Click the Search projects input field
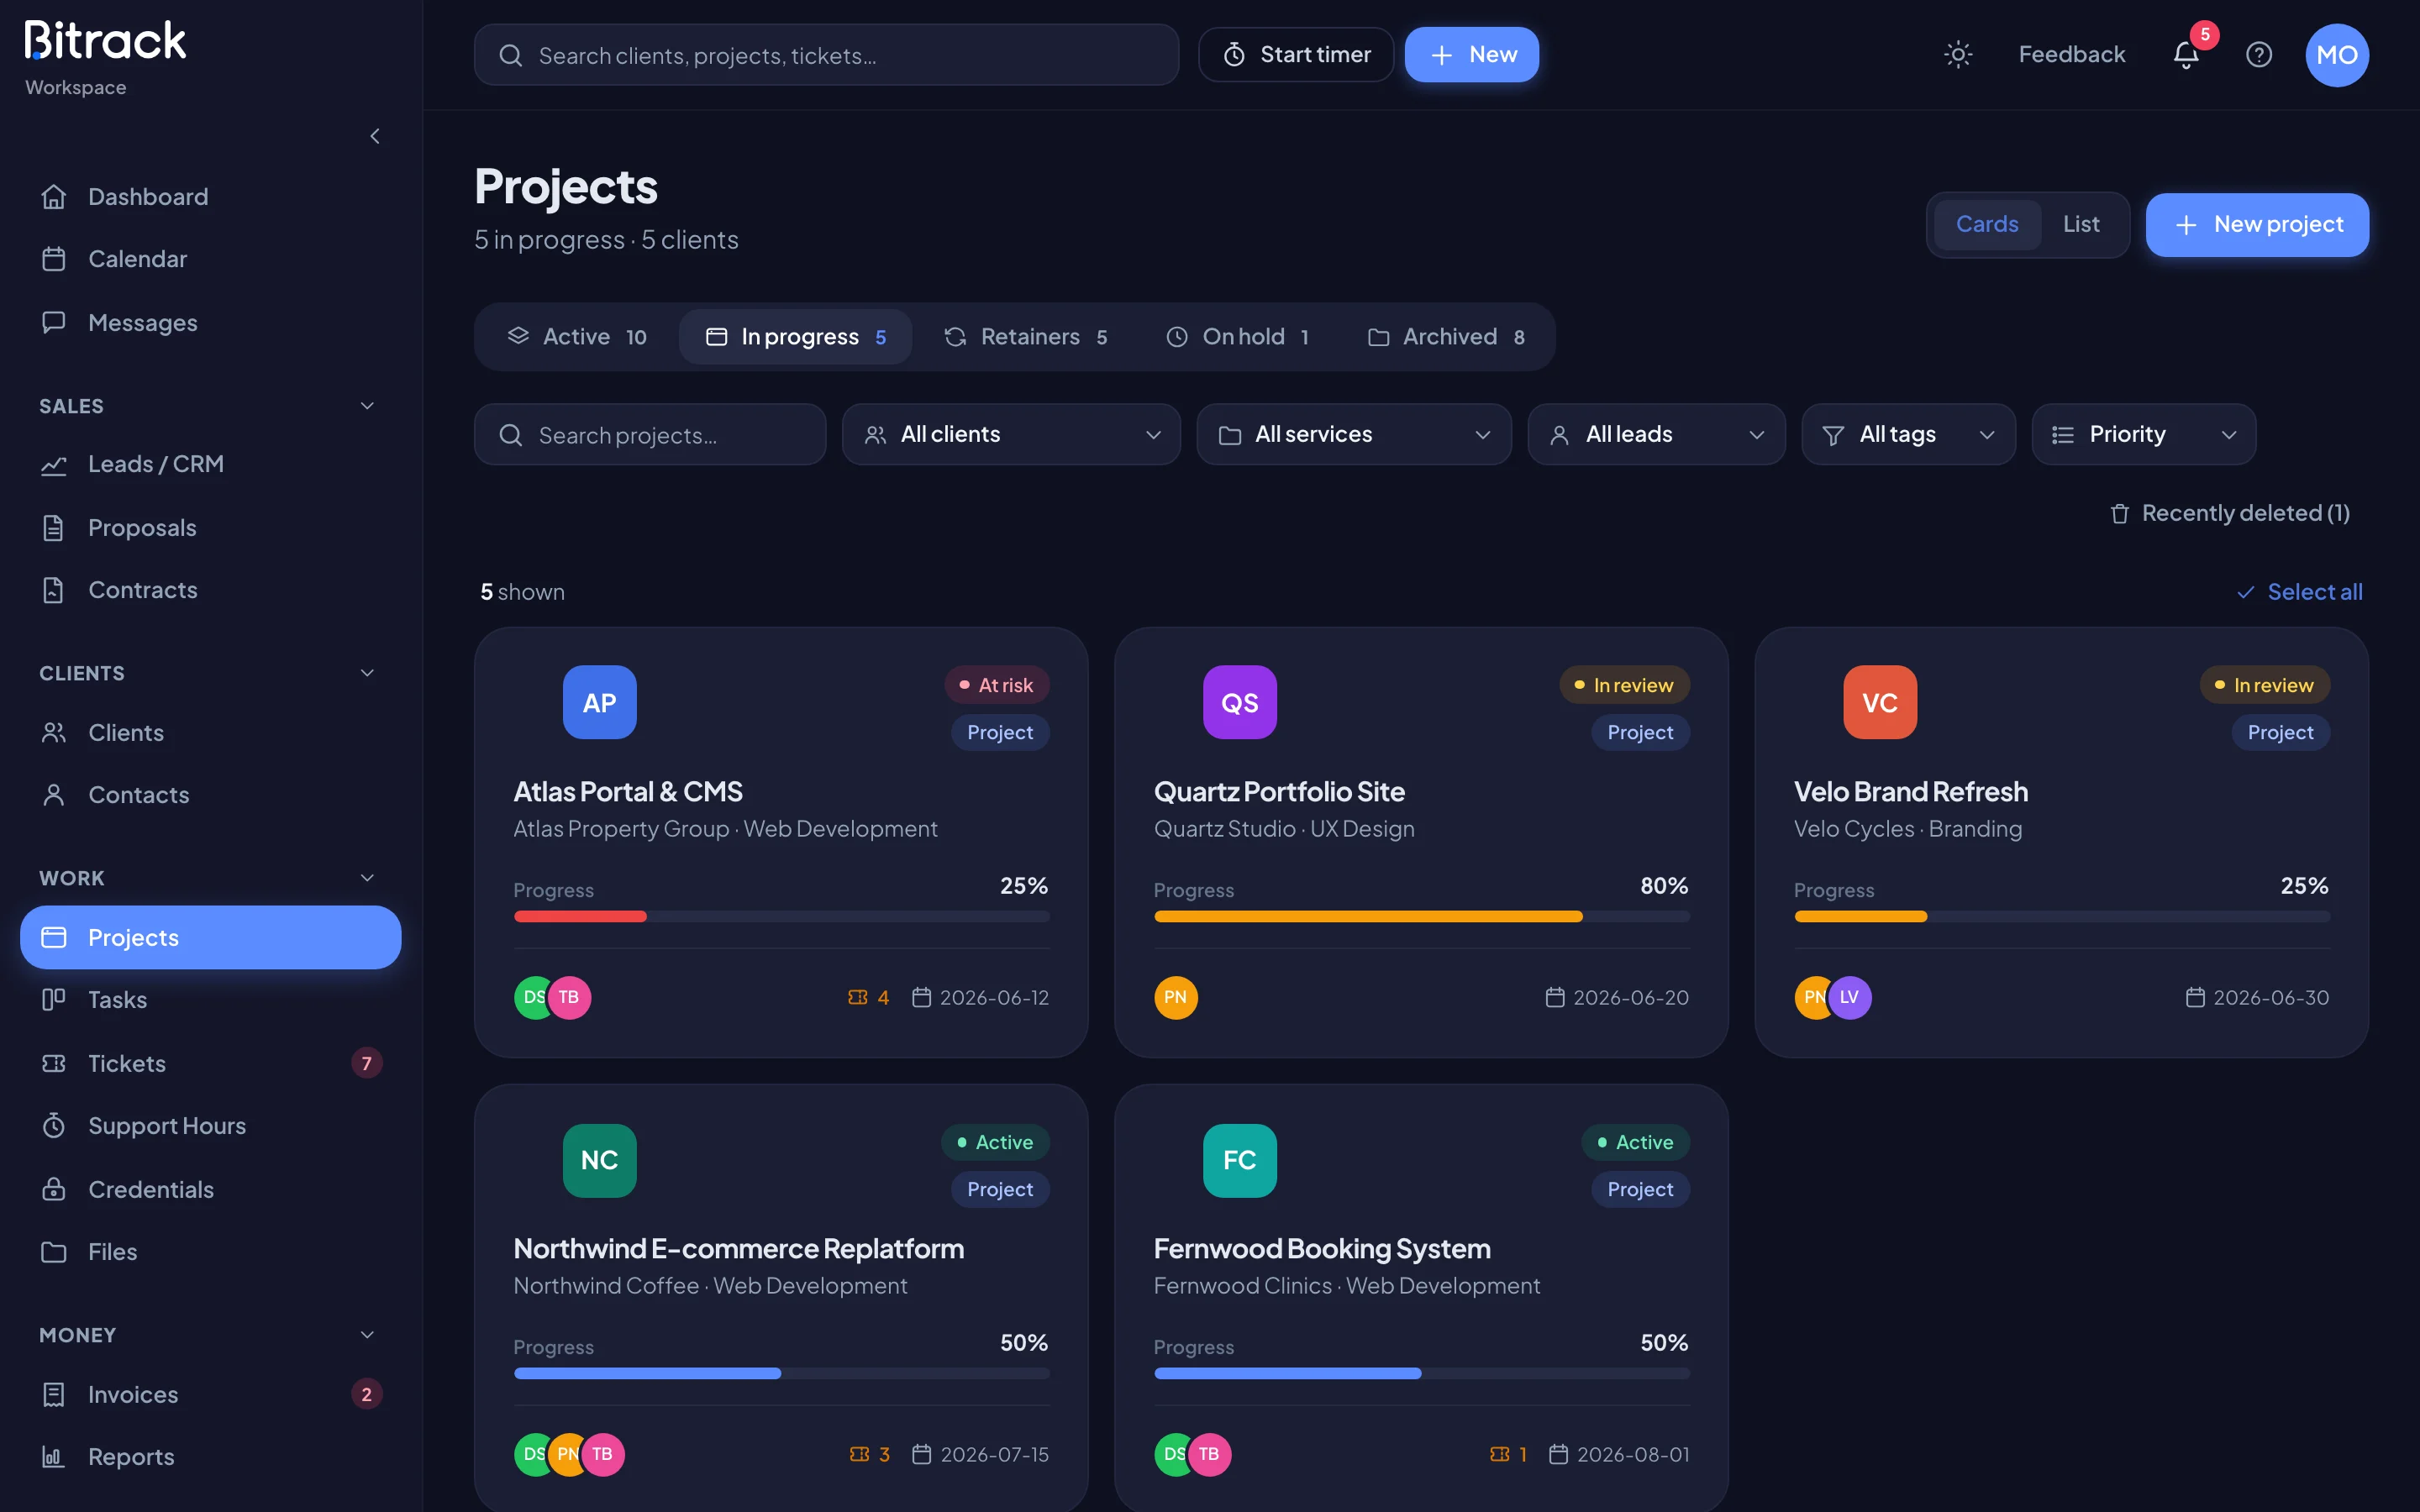Image resolution: width=2420 pixels, height=1512 pixels. 649,434
